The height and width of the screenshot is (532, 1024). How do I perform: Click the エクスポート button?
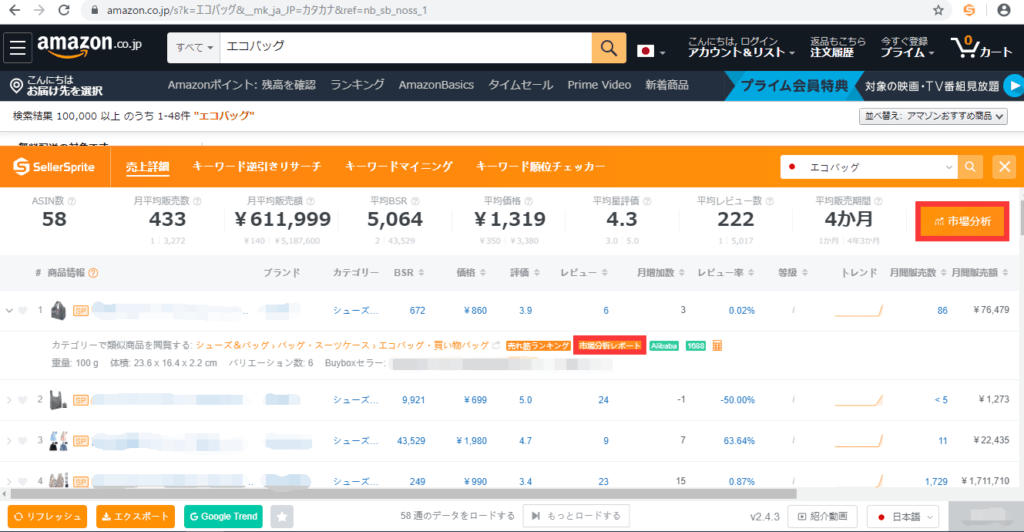(135, 516)
